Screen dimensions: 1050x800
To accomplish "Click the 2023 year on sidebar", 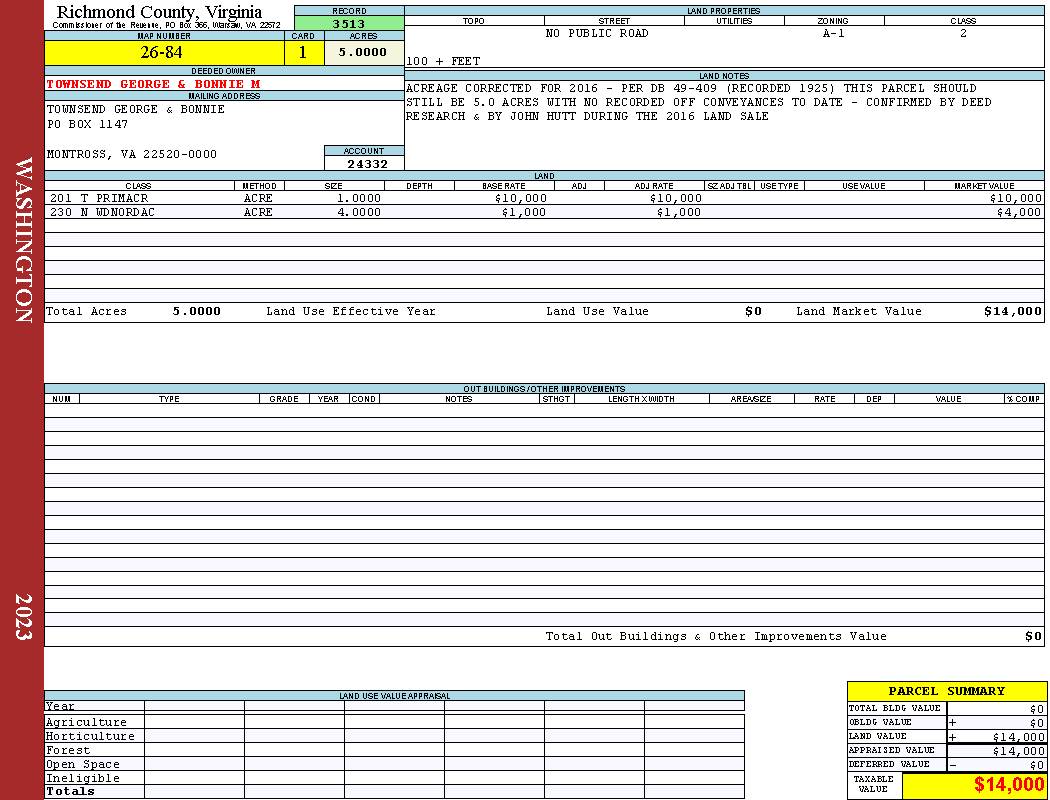I will (x=23, y=617).
